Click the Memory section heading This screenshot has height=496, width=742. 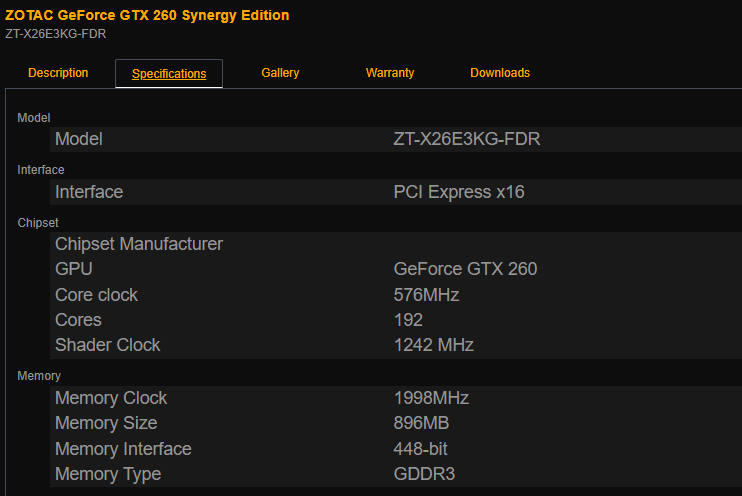click(x=39, y=376)
